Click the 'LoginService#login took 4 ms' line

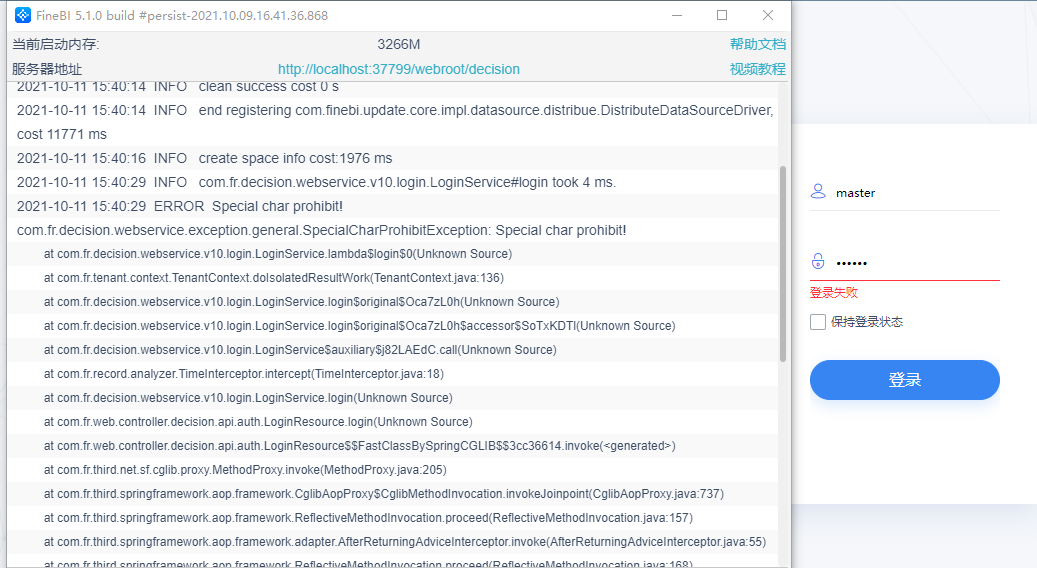point(316,182)
